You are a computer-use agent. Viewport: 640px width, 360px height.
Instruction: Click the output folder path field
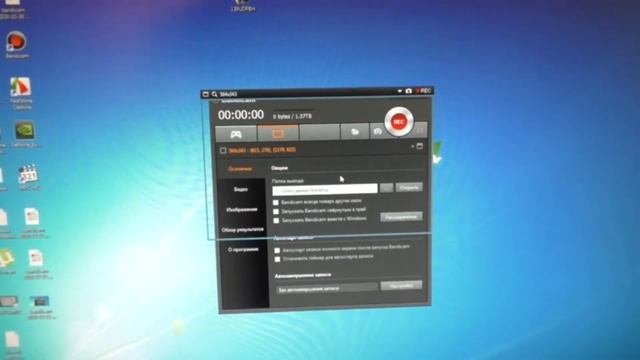[325, 189]
